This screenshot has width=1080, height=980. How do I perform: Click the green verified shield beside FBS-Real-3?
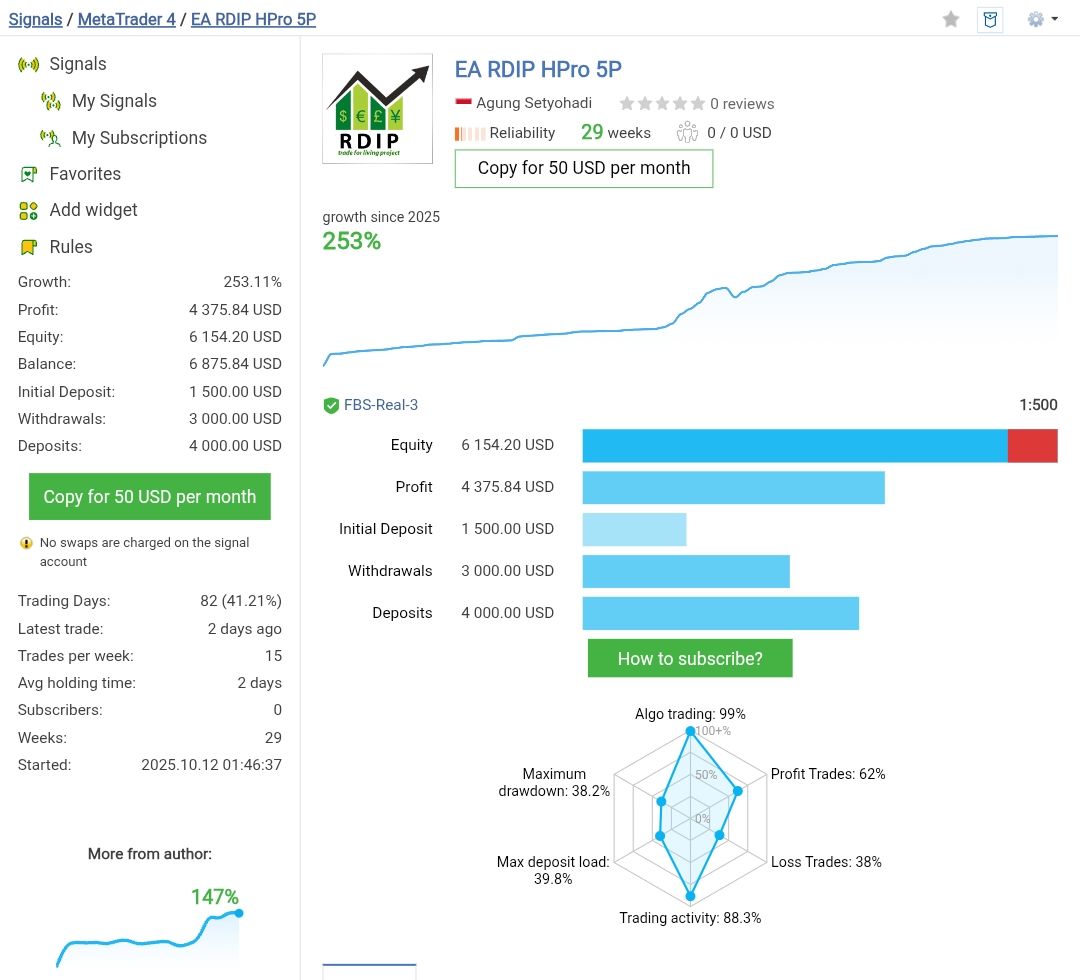pos(331,405)
